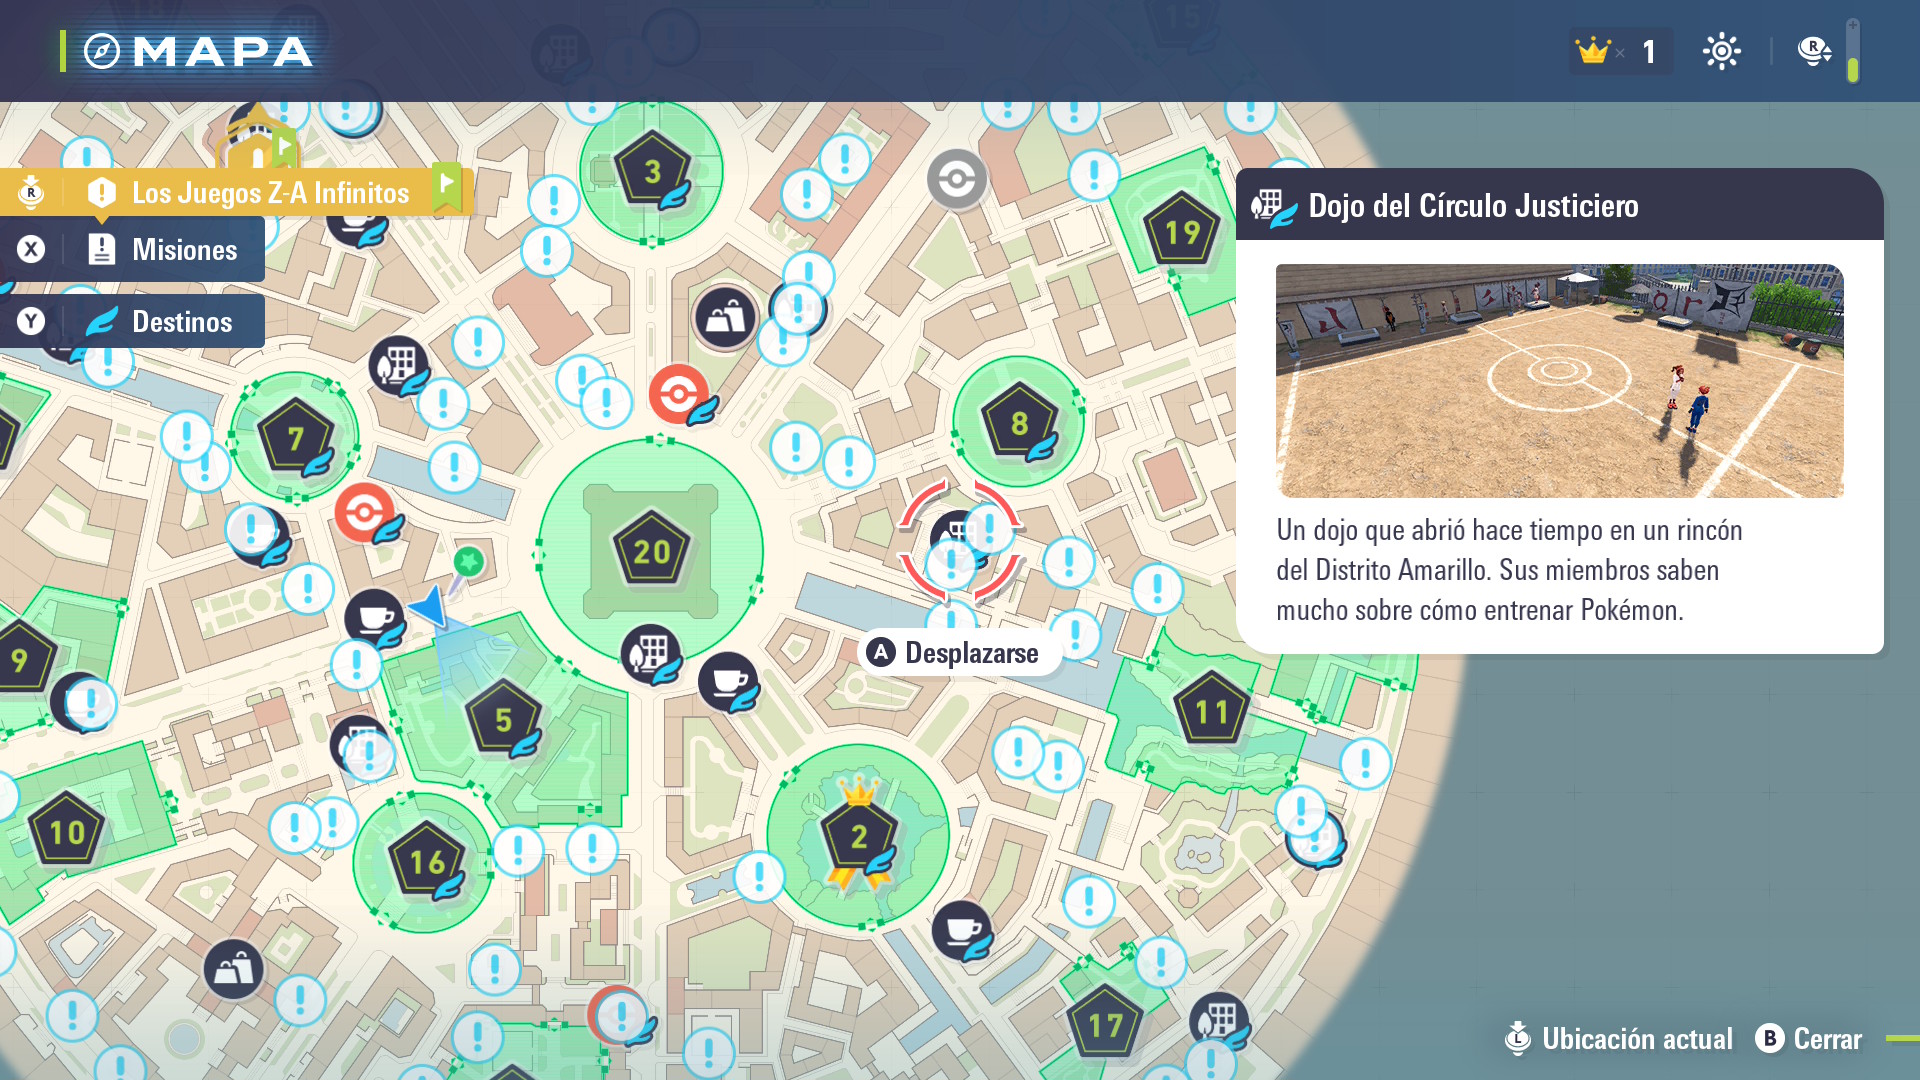Screen dimensions: 1920x1080
Task: Click the shopping bag boutique icon
Action: click(725, 317)
